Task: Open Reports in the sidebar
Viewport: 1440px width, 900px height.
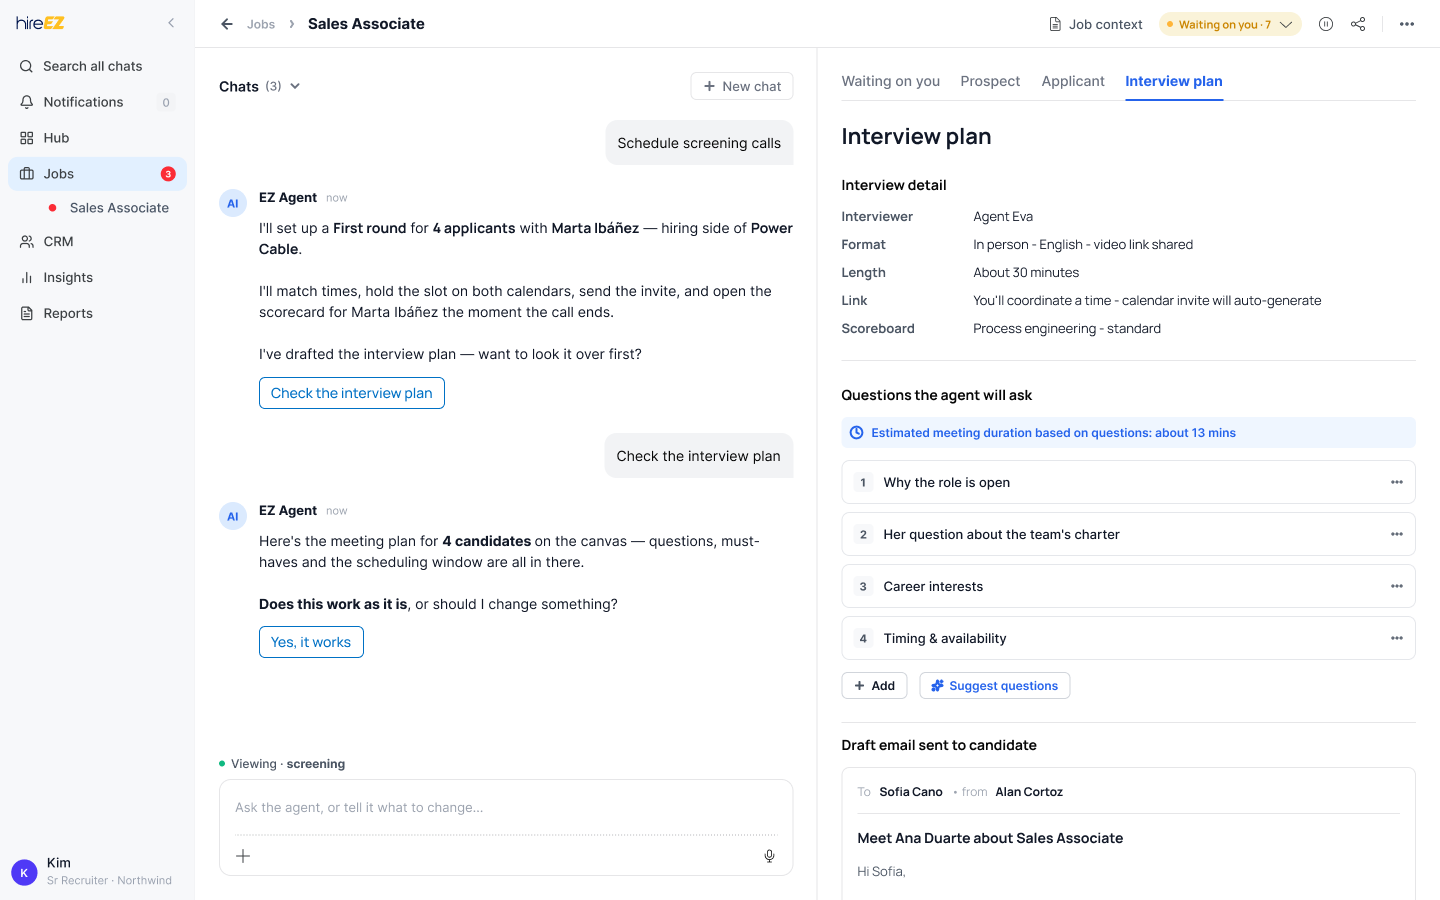Action: tap(97, 314)
